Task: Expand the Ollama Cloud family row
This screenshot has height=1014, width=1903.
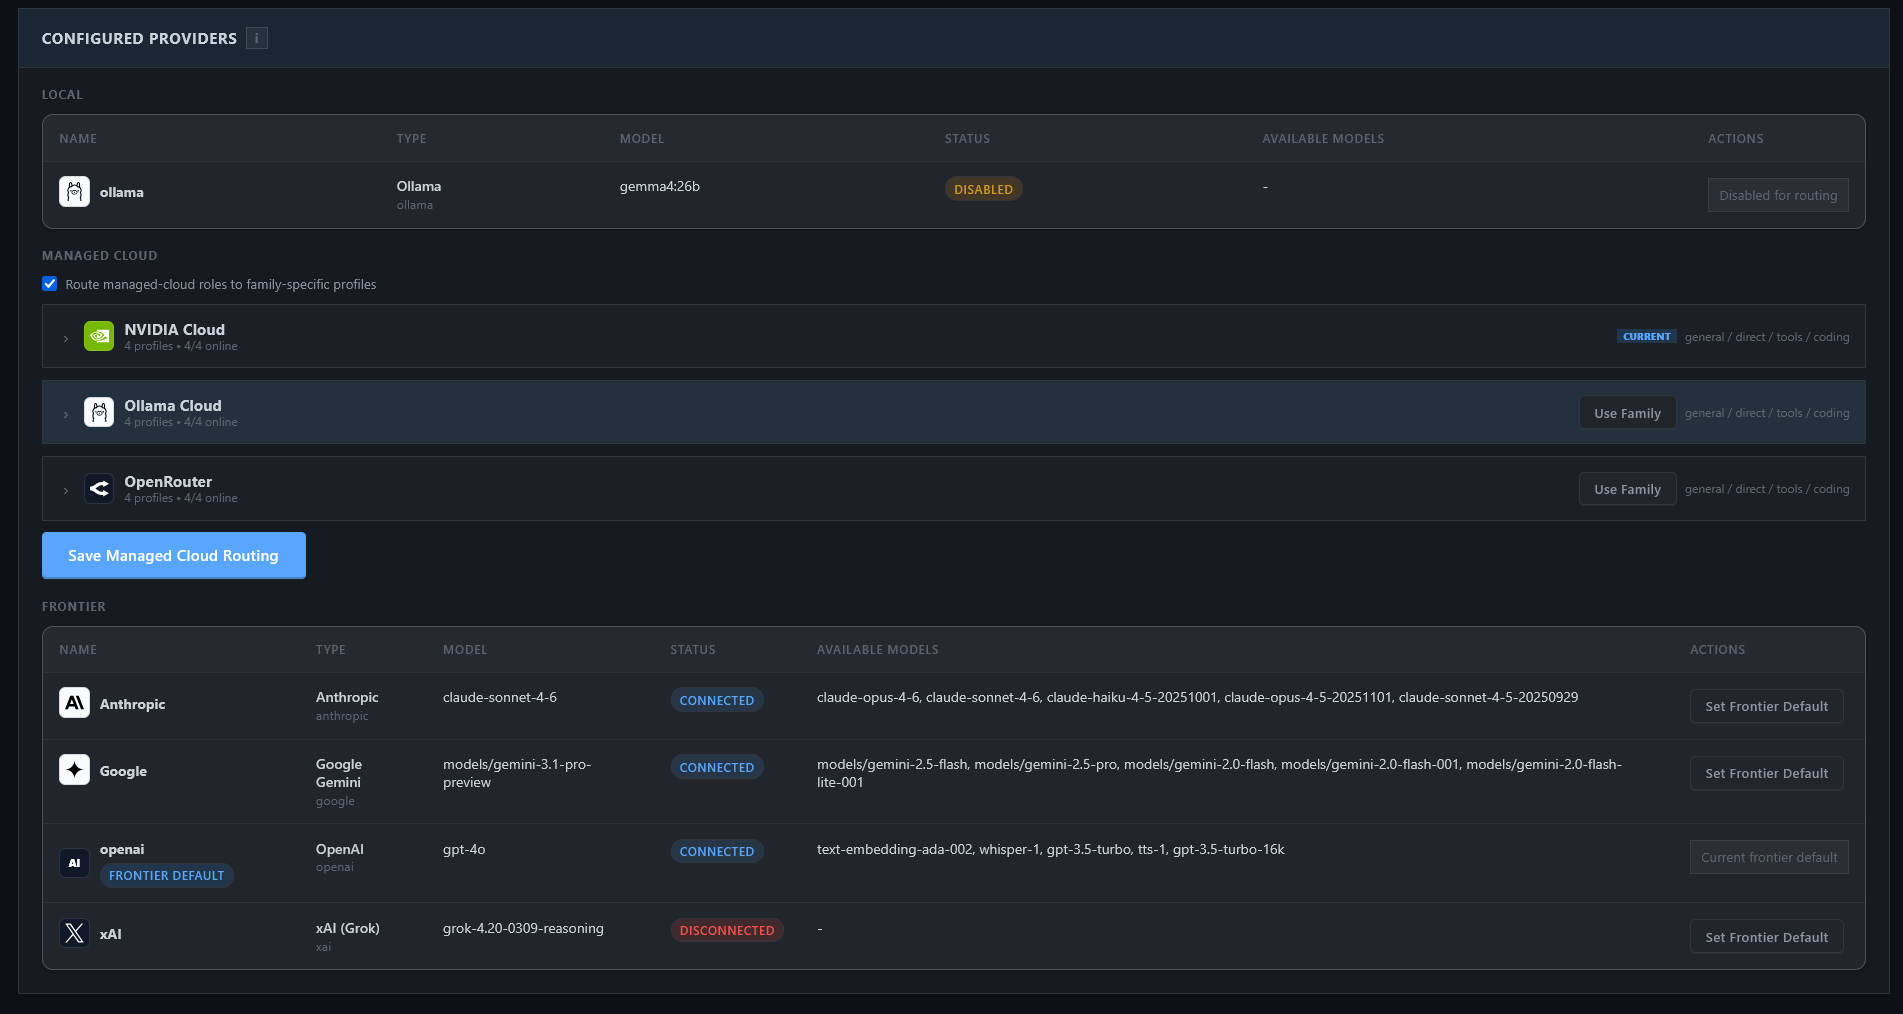Action: (66, 414)
